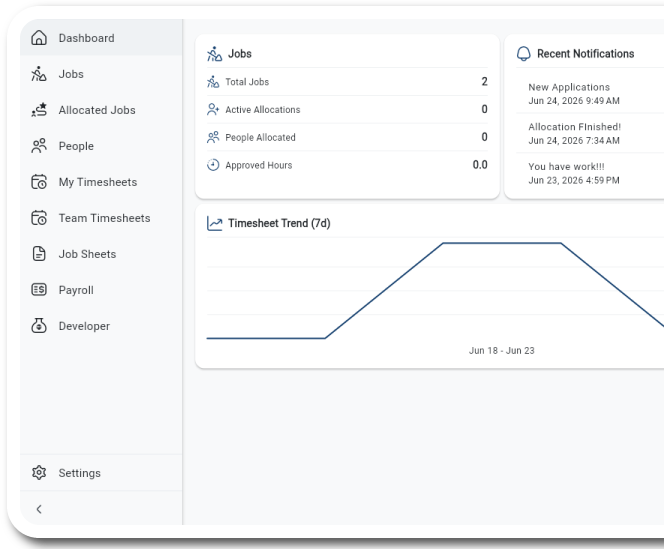Viewport: 664px width, 549px height.
Task: Click the Total Jobs label
Action: pos(247,82)
